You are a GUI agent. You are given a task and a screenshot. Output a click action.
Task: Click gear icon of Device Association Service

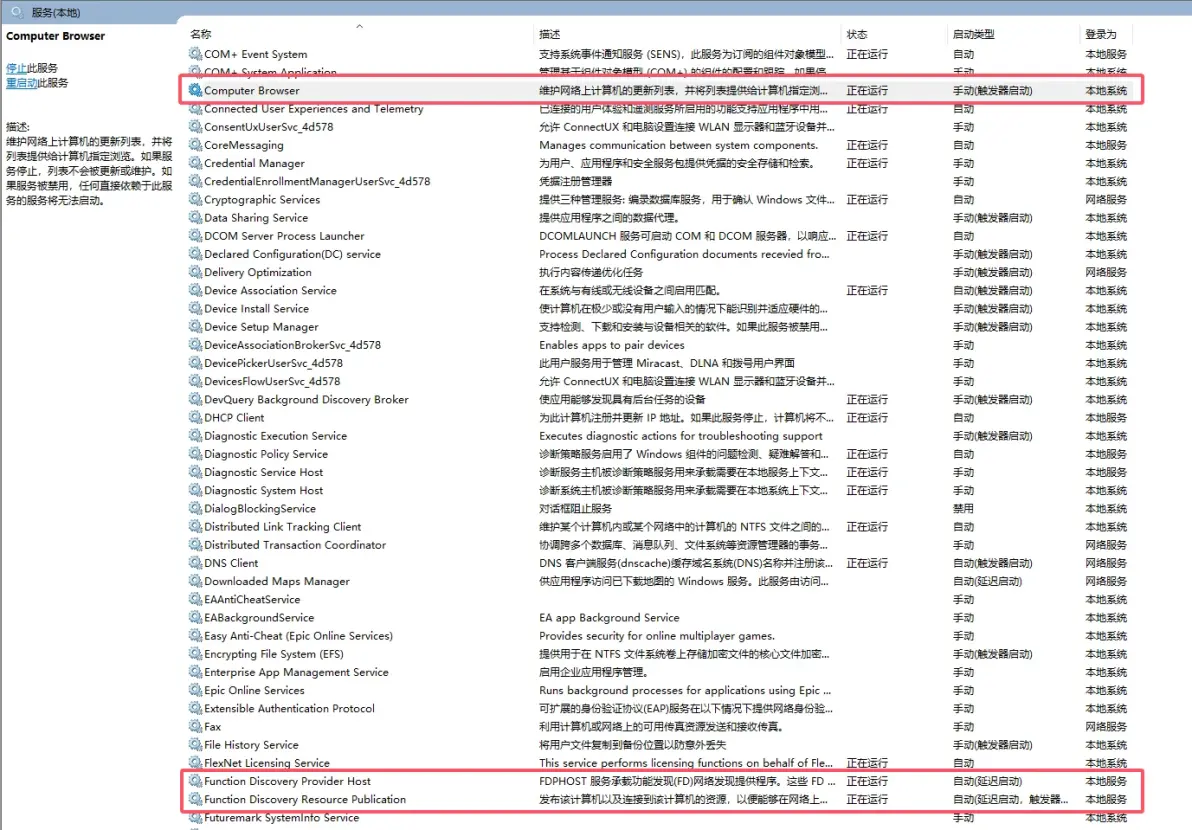click(195, 290)
